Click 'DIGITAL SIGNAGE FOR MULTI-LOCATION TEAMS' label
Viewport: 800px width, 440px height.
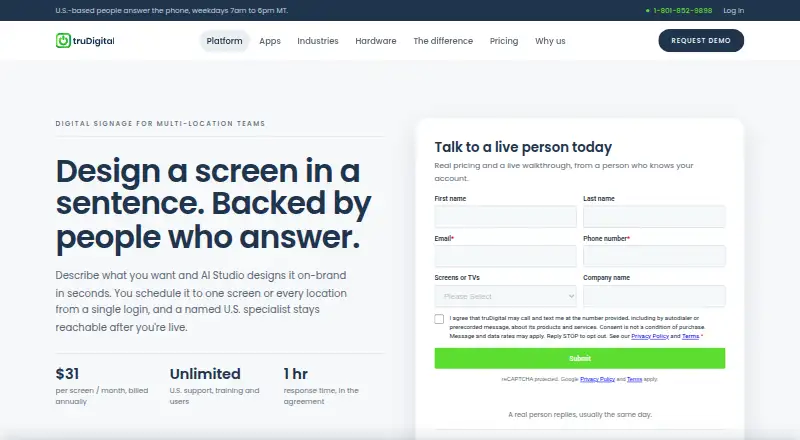(x=160, y=124)
